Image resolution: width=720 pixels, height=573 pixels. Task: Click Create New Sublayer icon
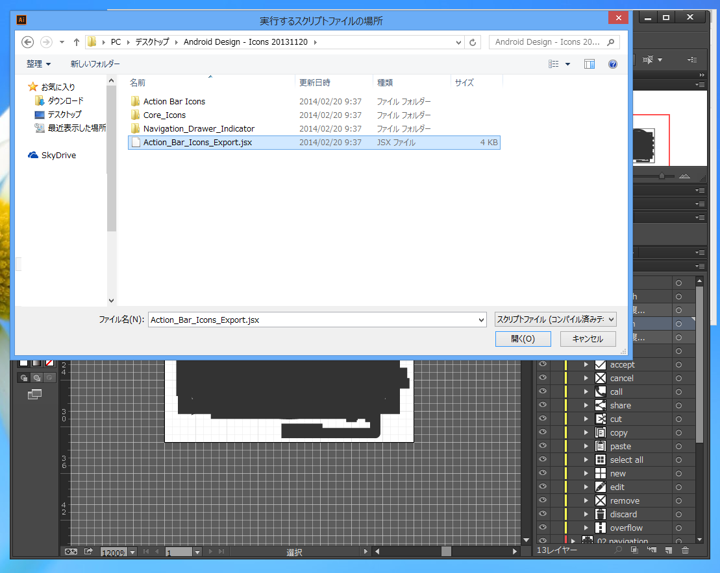652,550
